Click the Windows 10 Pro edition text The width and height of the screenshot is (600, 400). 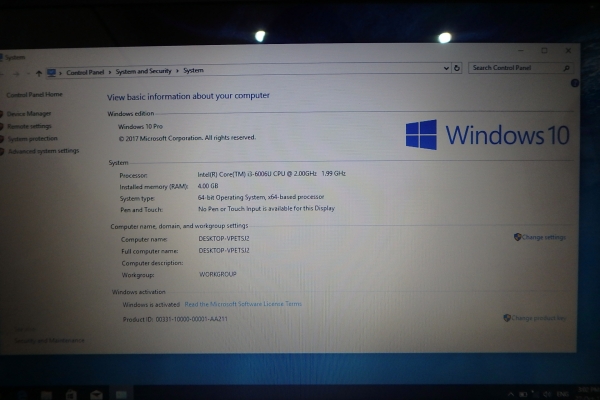tap(140, 126)
